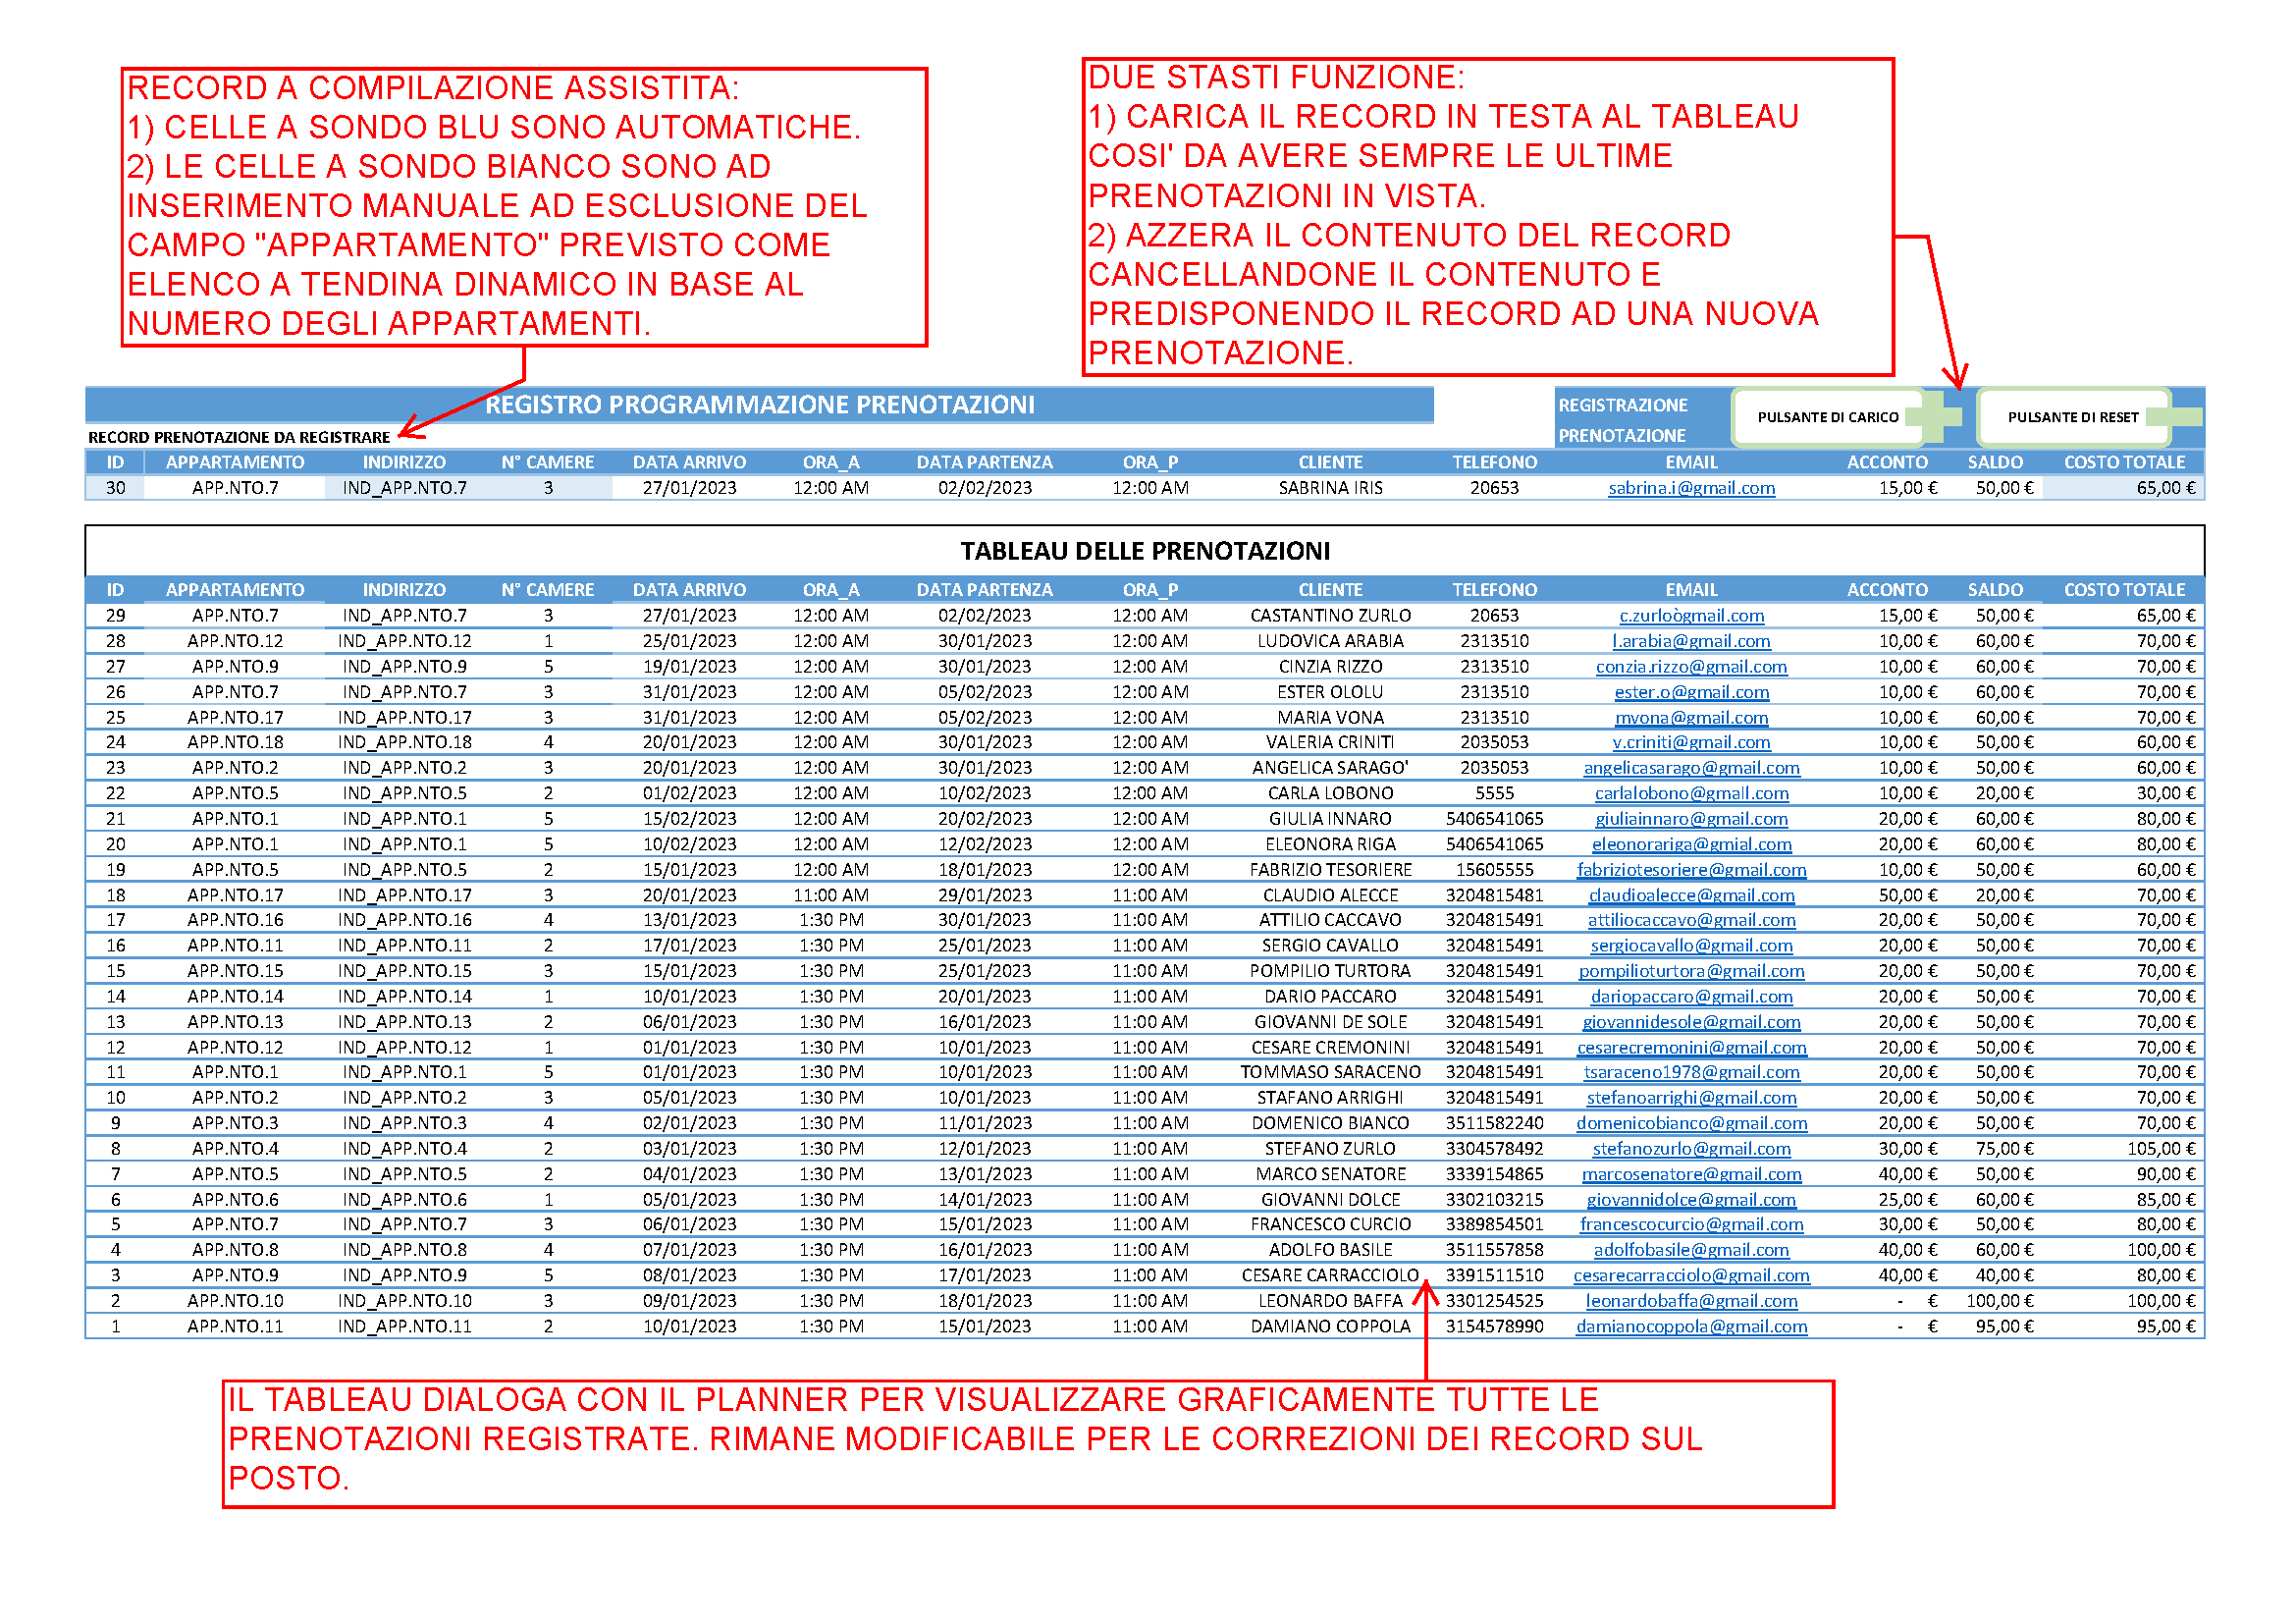Click l.arabia@gmail.com hyperlink
2296x1624 pixels.
click(1691, 641)
